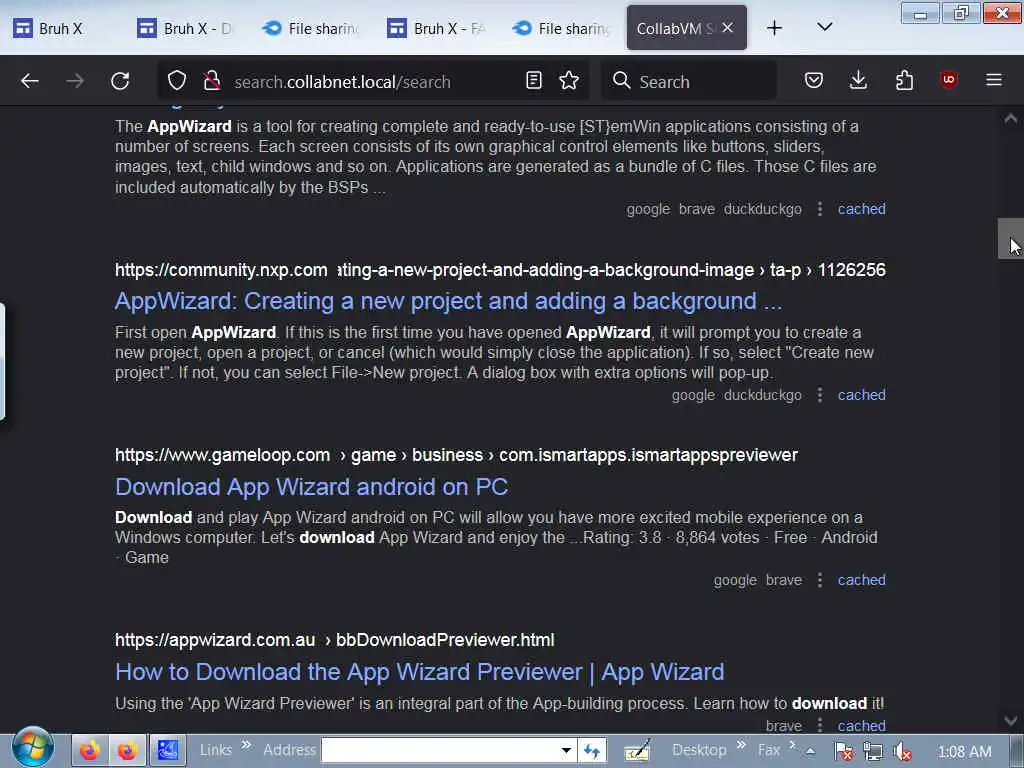Show hidden system tray icons
1024x768 pixels.
point(810,751)
